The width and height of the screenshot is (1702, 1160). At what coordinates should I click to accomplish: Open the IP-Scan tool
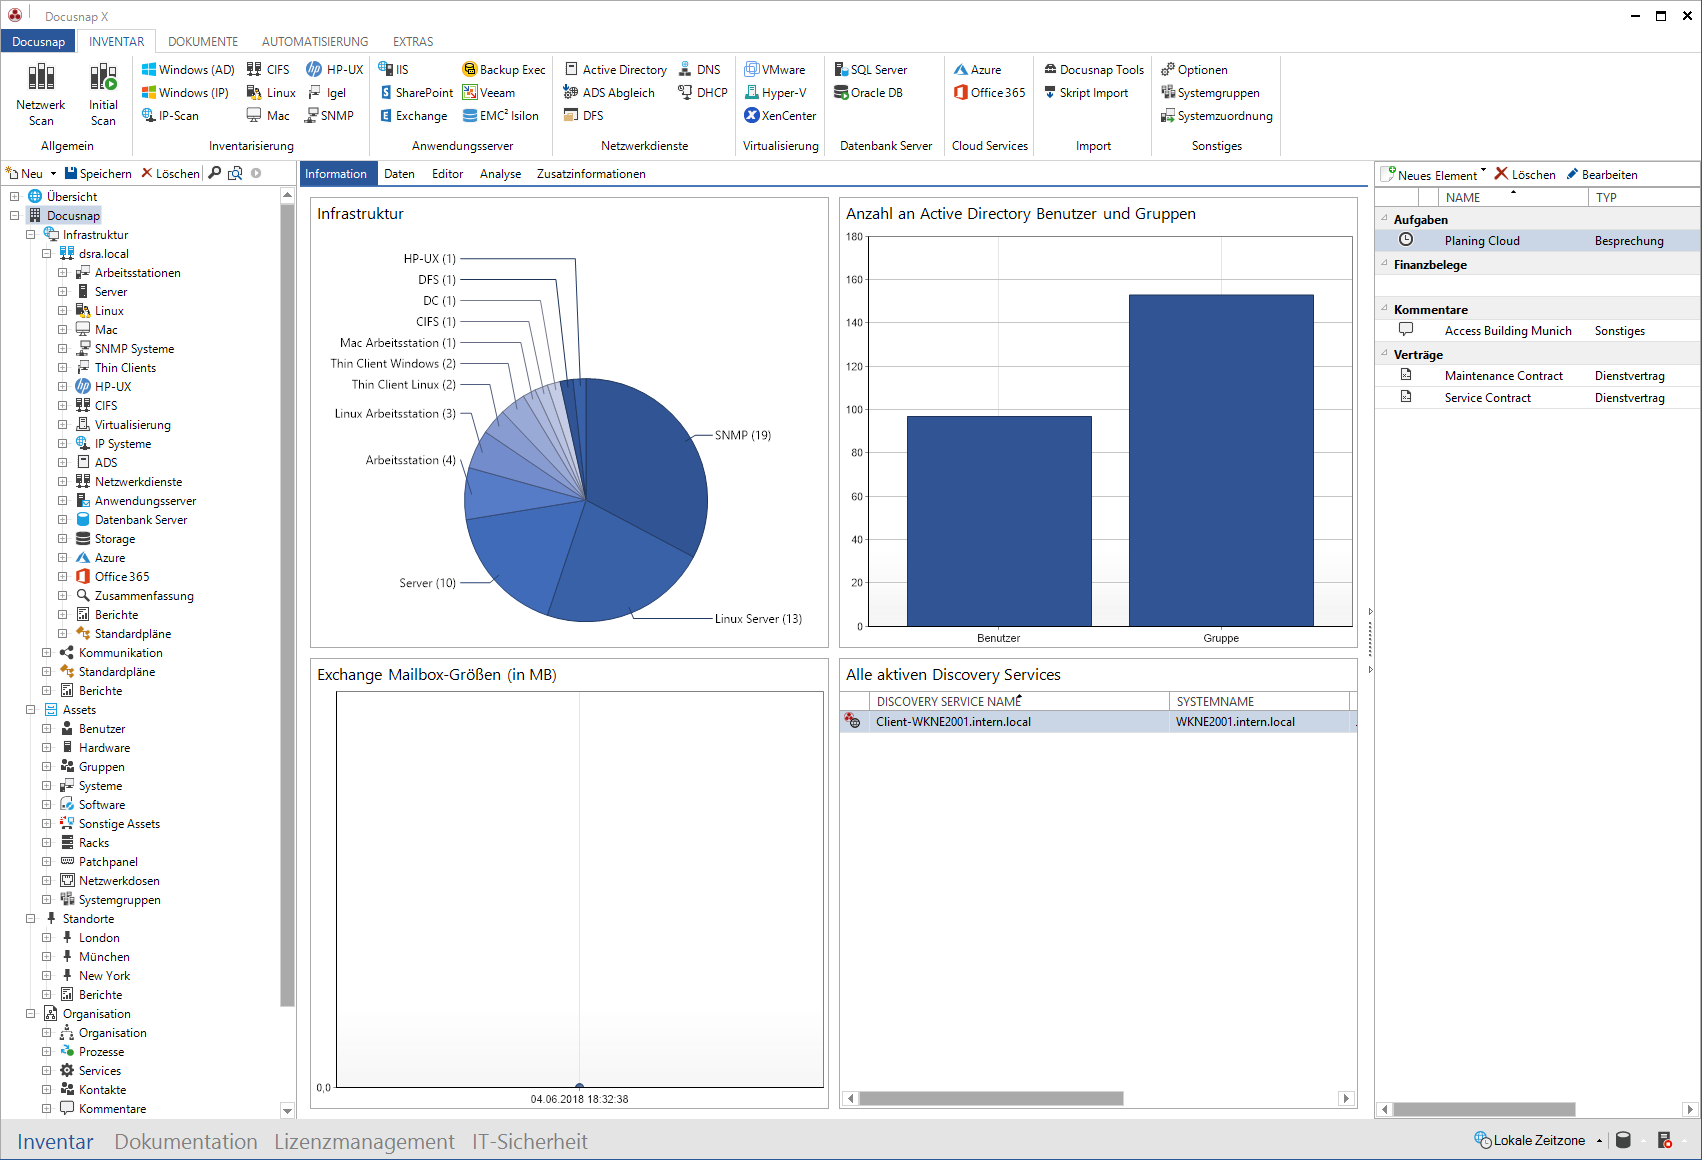170,116
